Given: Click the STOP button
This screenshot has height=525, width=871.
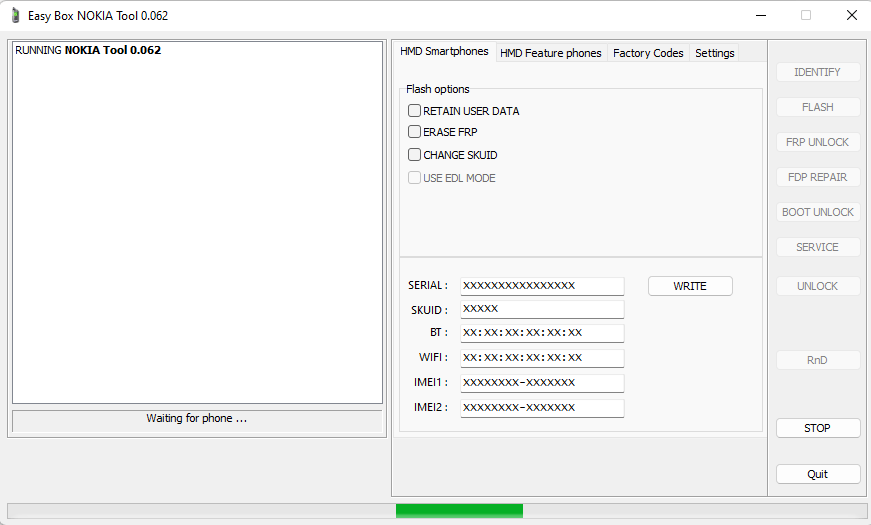Looking at the screenshot, I should [817, 428].
